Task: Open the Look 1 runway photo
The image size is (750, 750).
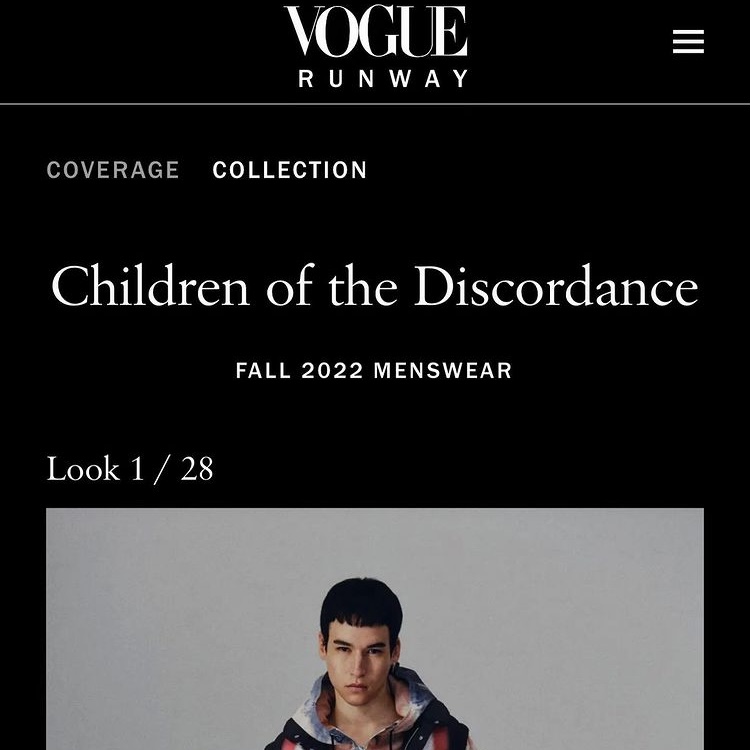Action: click(375, 629)
